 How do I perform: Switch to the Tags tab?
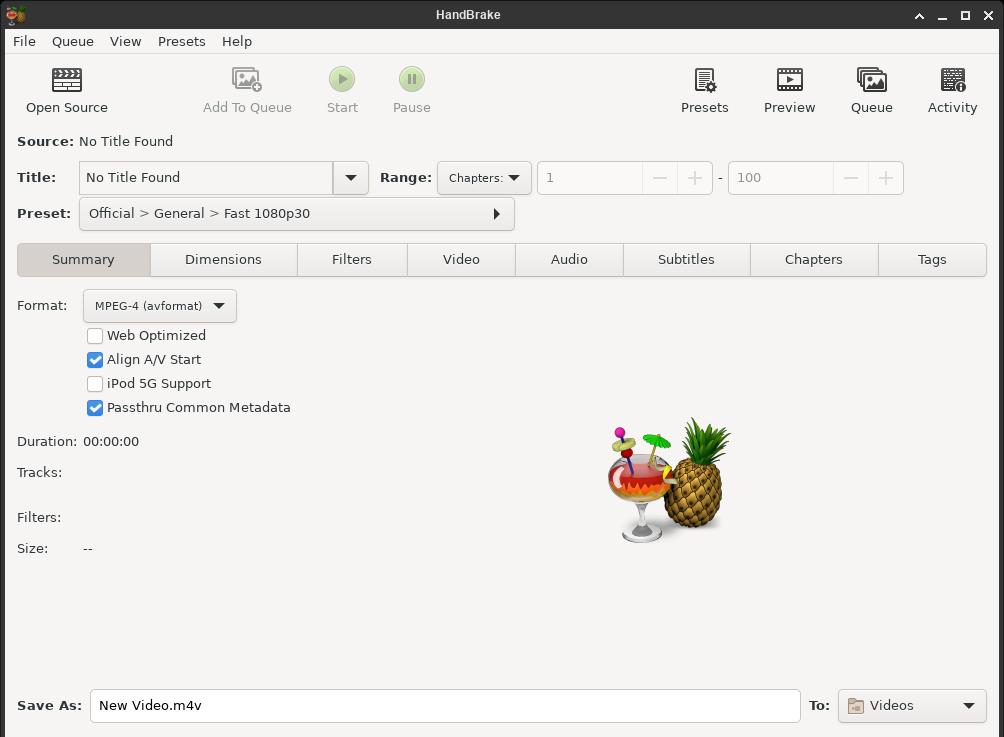tap(932, 259)
